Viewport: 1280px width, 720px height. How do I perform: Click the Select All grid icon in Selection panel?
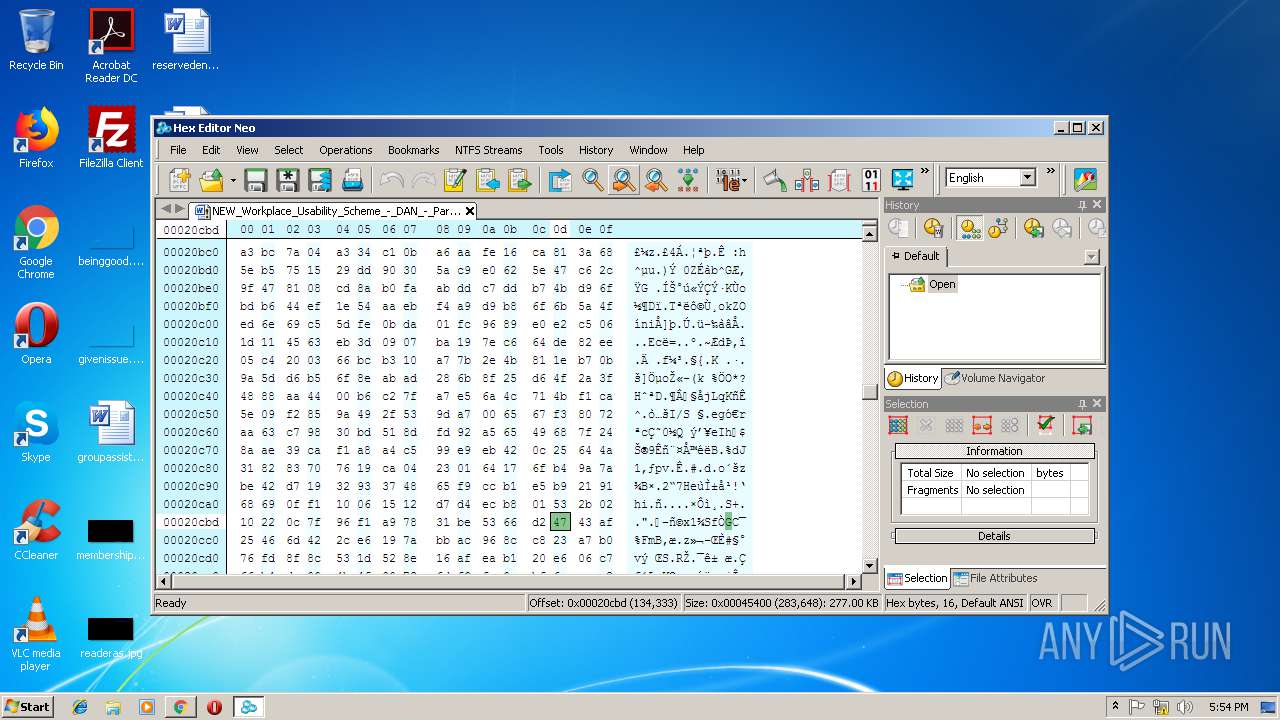[898, 425]
